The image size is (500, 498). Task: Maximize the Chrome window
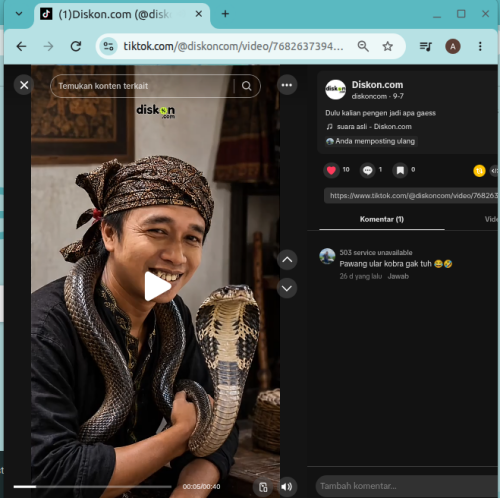(x=461, y=14)
